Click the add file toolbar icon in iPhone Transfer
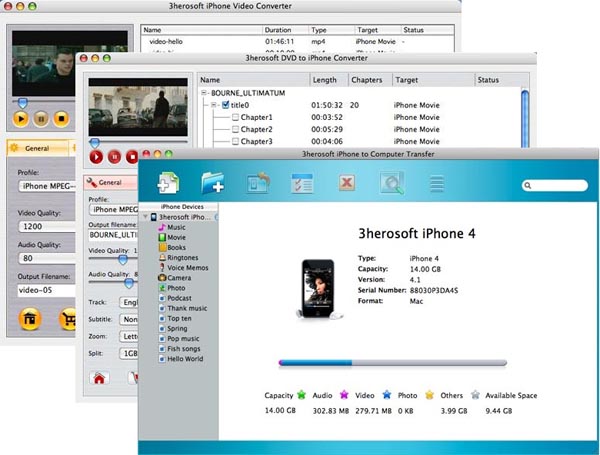600x455 pixels. pos(168,183)
